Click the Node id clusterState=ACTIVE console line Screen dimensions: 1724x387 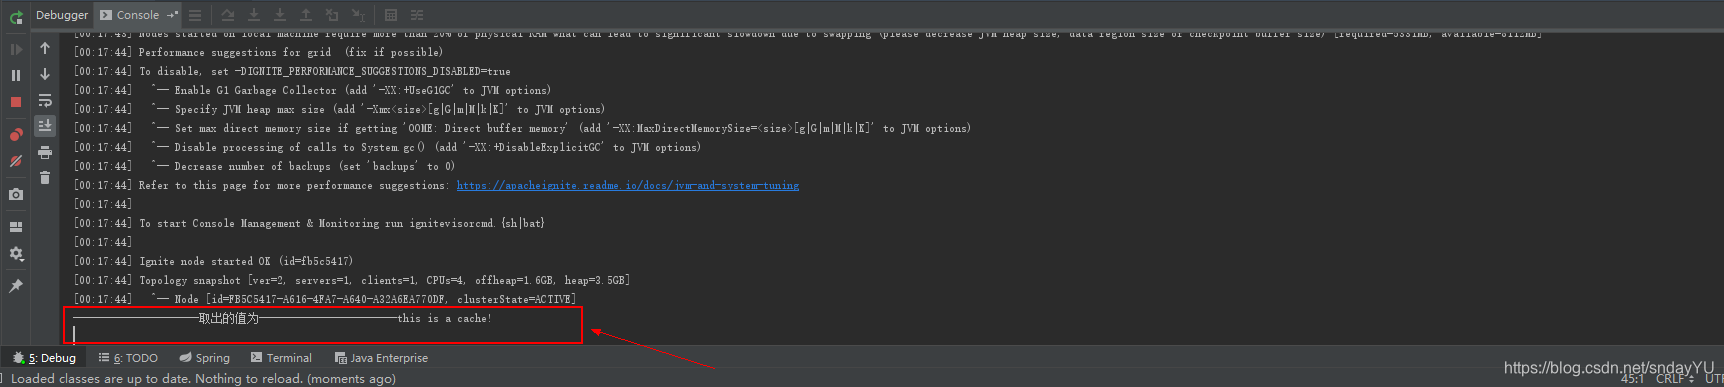325,299
